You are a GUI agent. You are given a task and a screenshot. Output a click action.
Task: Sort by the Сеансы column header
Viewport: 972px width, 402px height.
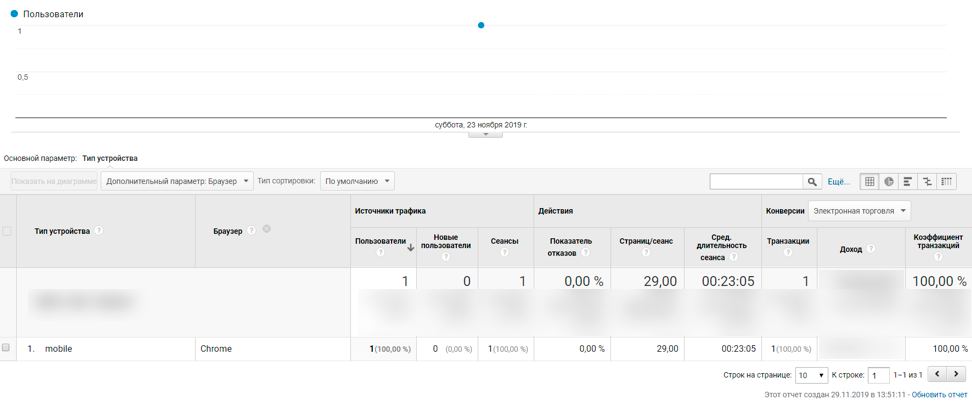pyautogui.click(x=506, y=241)
